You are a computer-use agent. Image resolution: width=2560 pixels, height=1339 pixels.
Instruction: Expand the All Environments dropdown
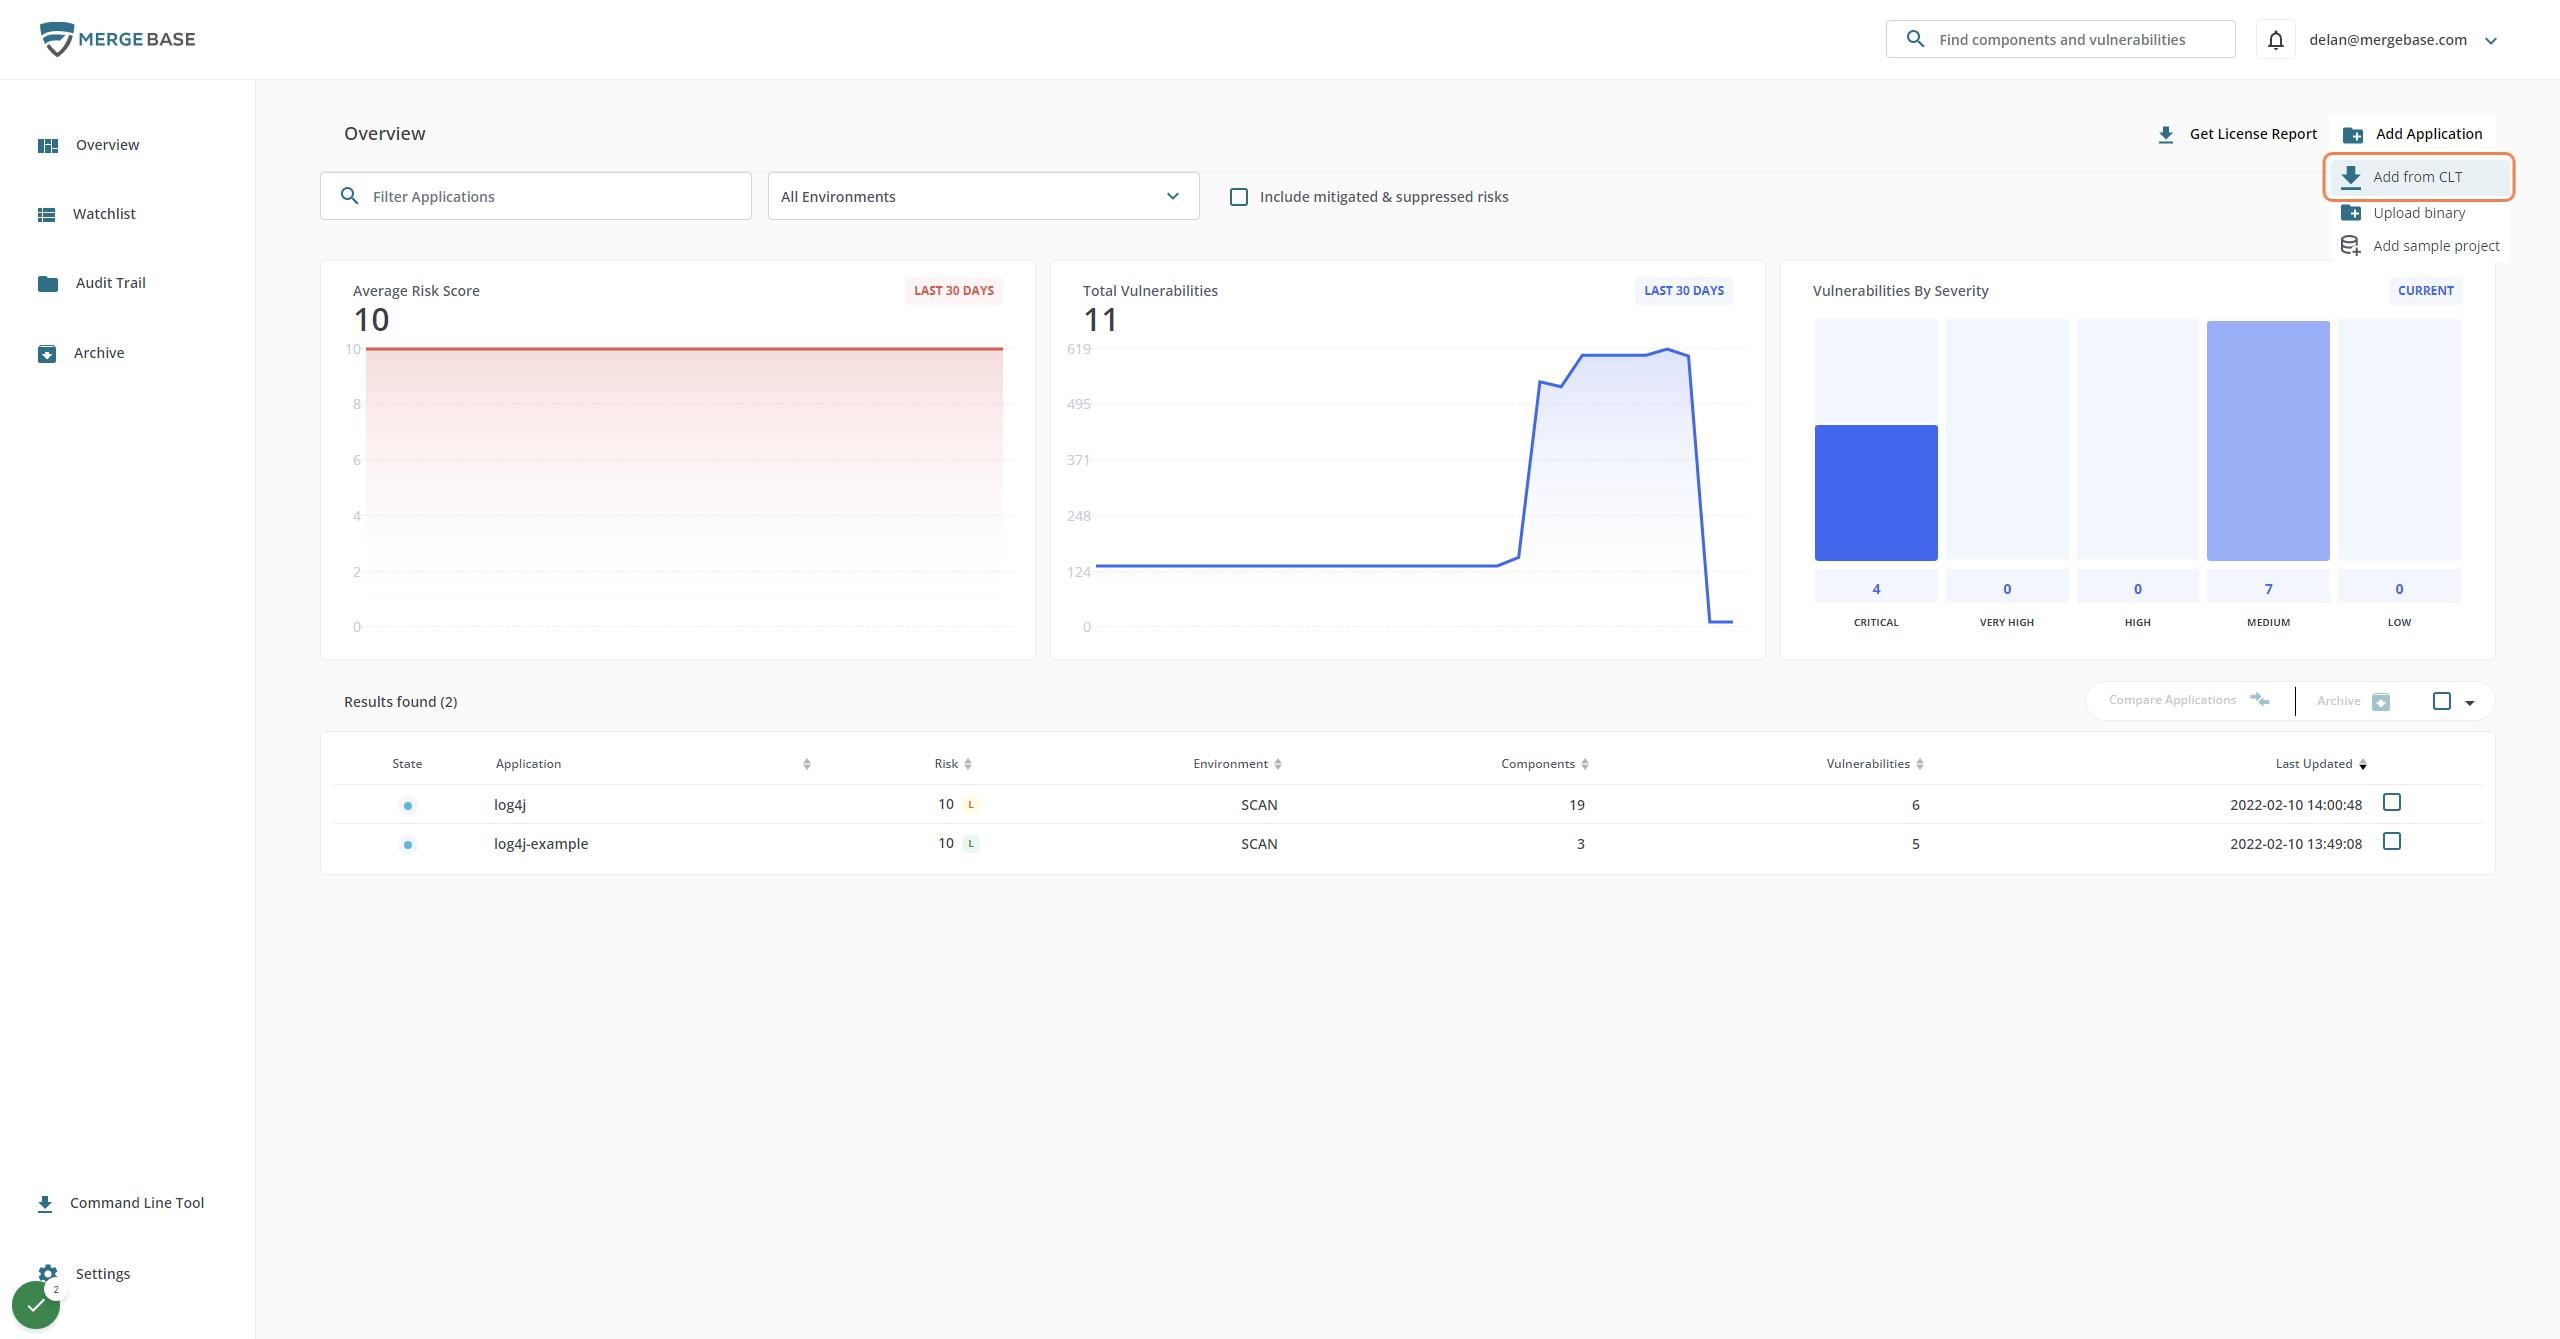(983, 196)
